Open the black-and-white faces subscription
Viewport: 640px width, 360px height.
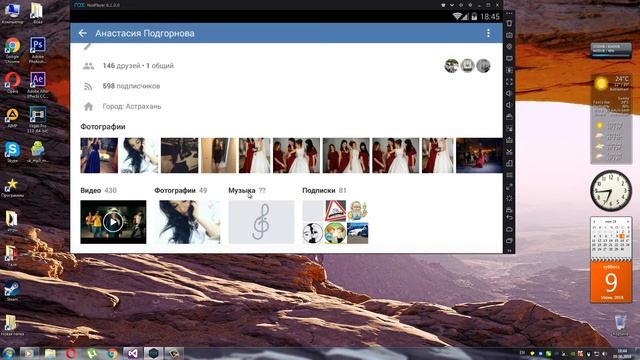click(313, 233)
